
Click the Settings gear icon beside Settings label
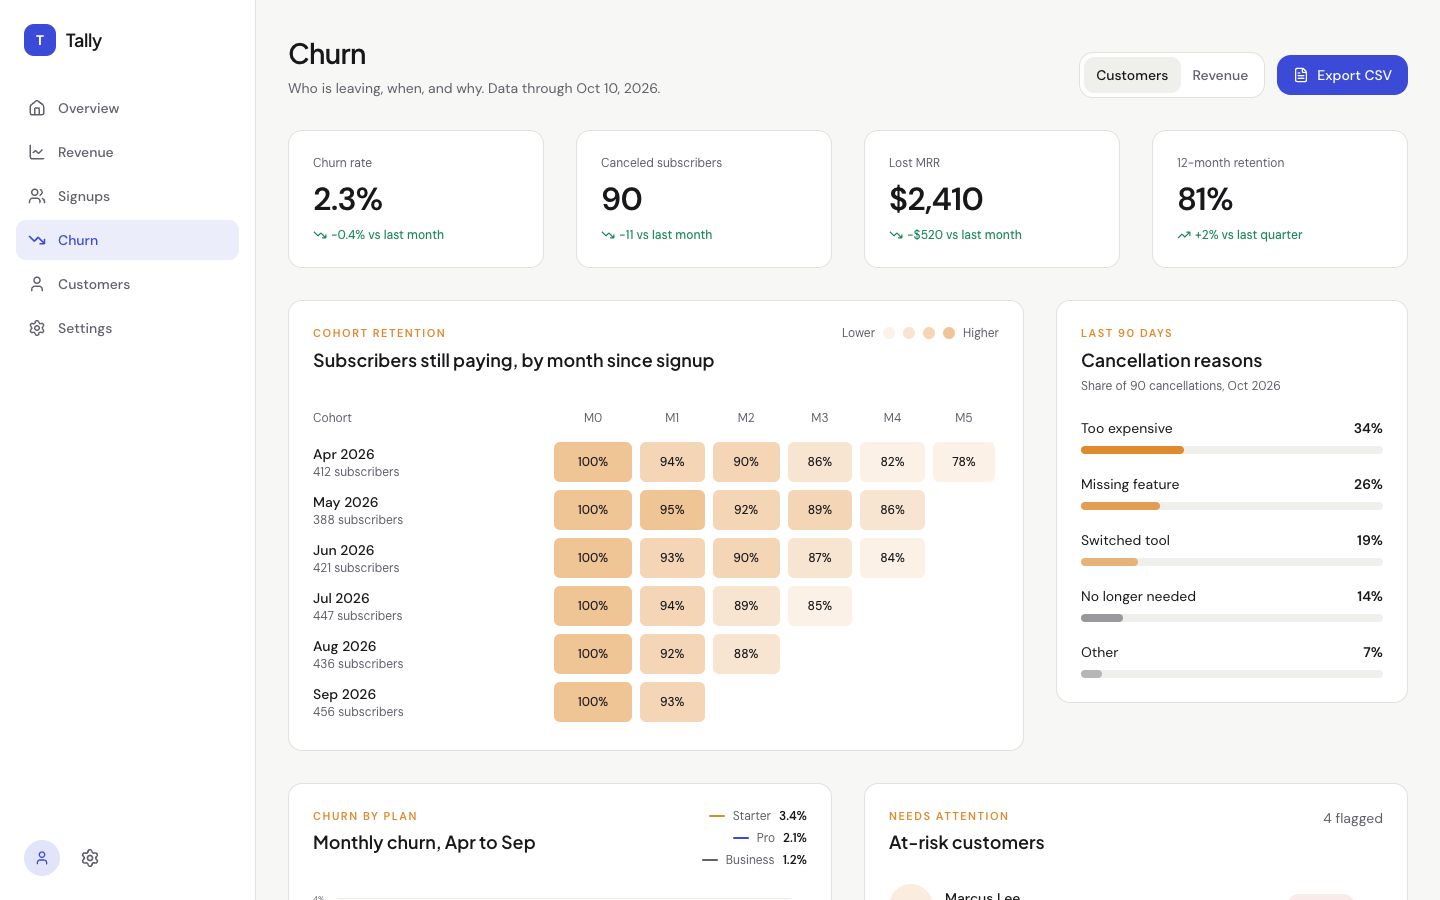click(x=37, y=328)
